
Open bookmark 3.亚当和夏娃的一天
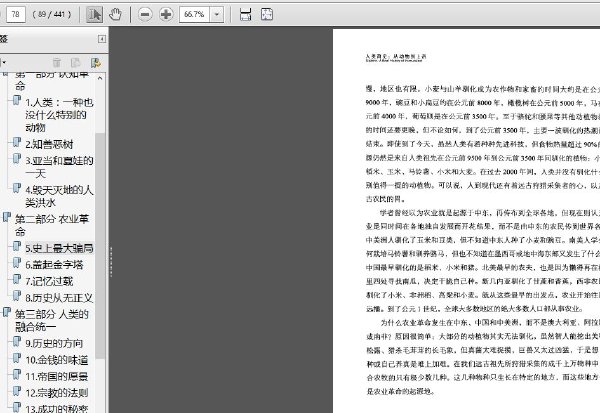click(x=59, y=167)
